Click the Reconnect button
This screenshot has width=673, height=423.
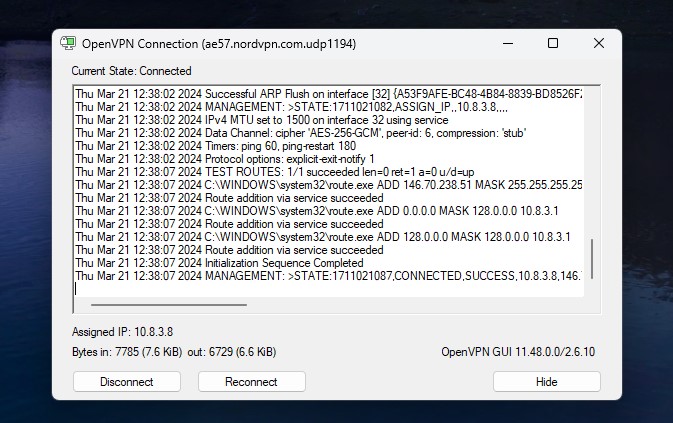[252, 381]
